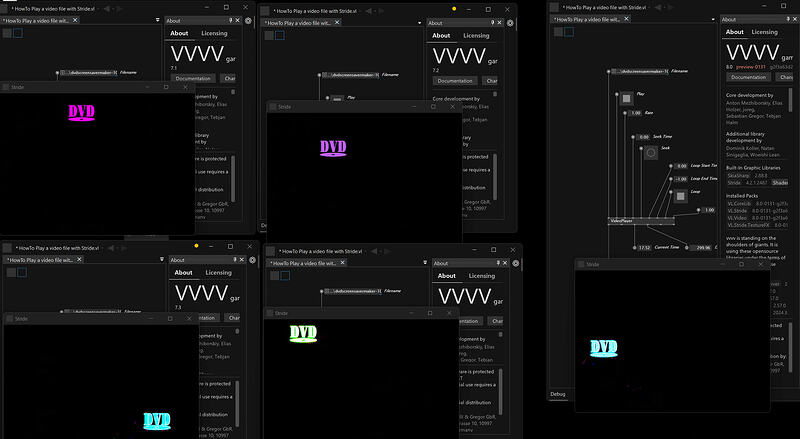Navigate back arrow in 7.1 title bar
The height and width of the screenshot is (439, 800).
click(x=107, y=9)
